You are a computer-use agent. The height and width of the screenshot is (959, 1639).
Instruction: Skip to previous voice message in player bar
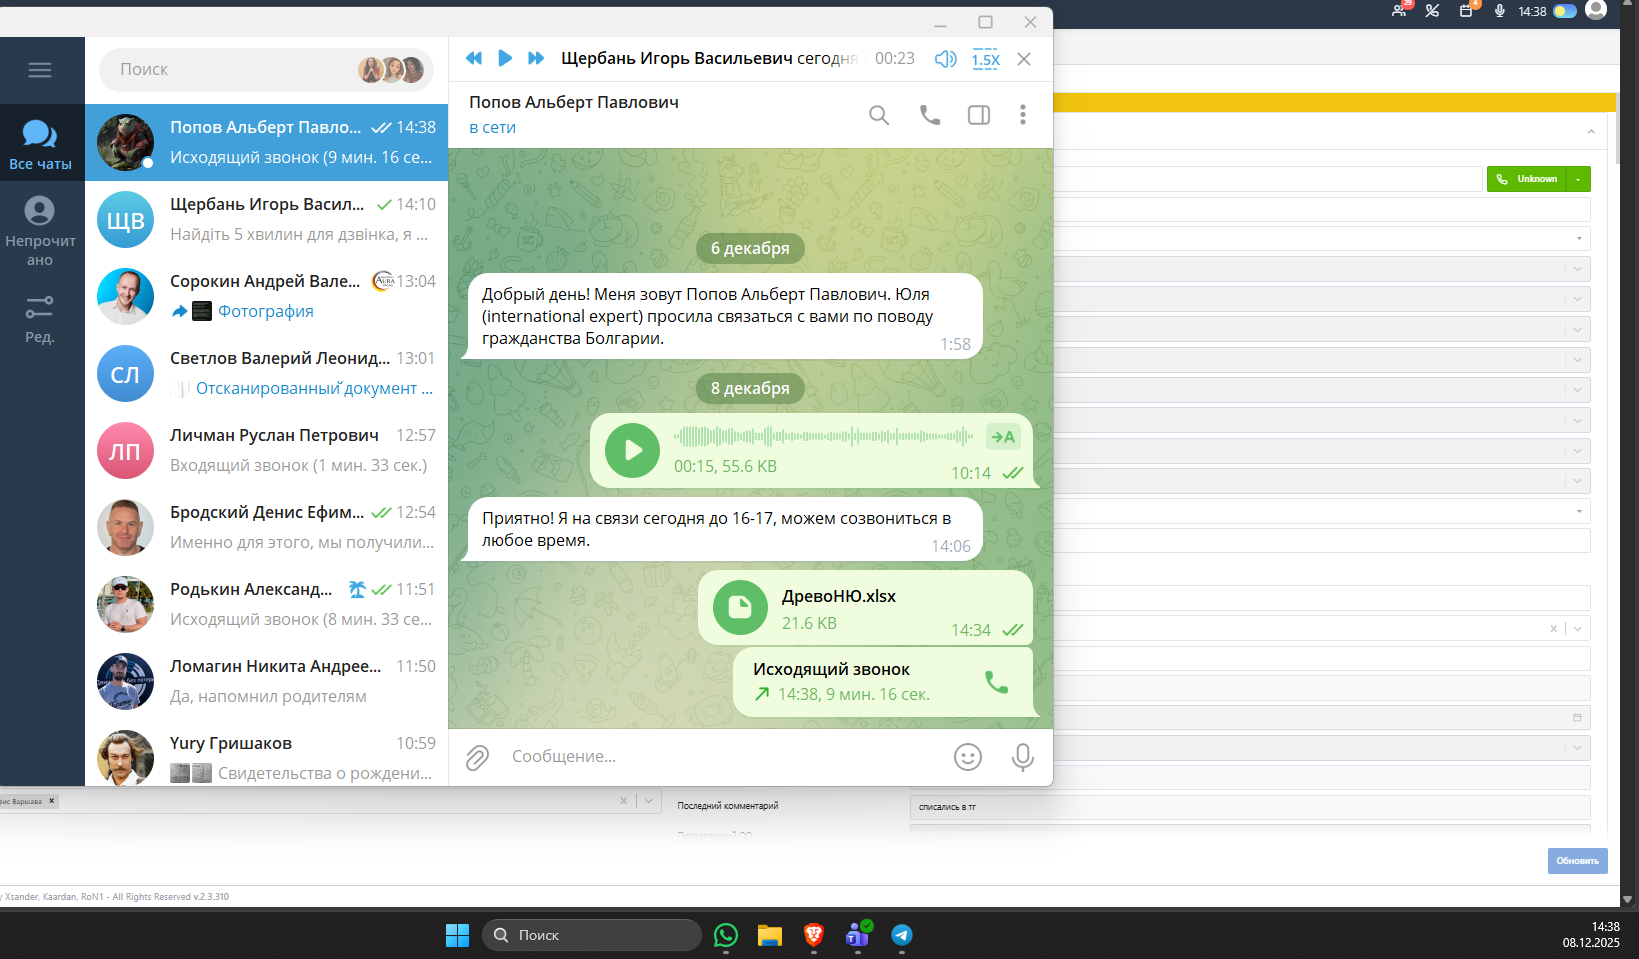tap(474, 59)
